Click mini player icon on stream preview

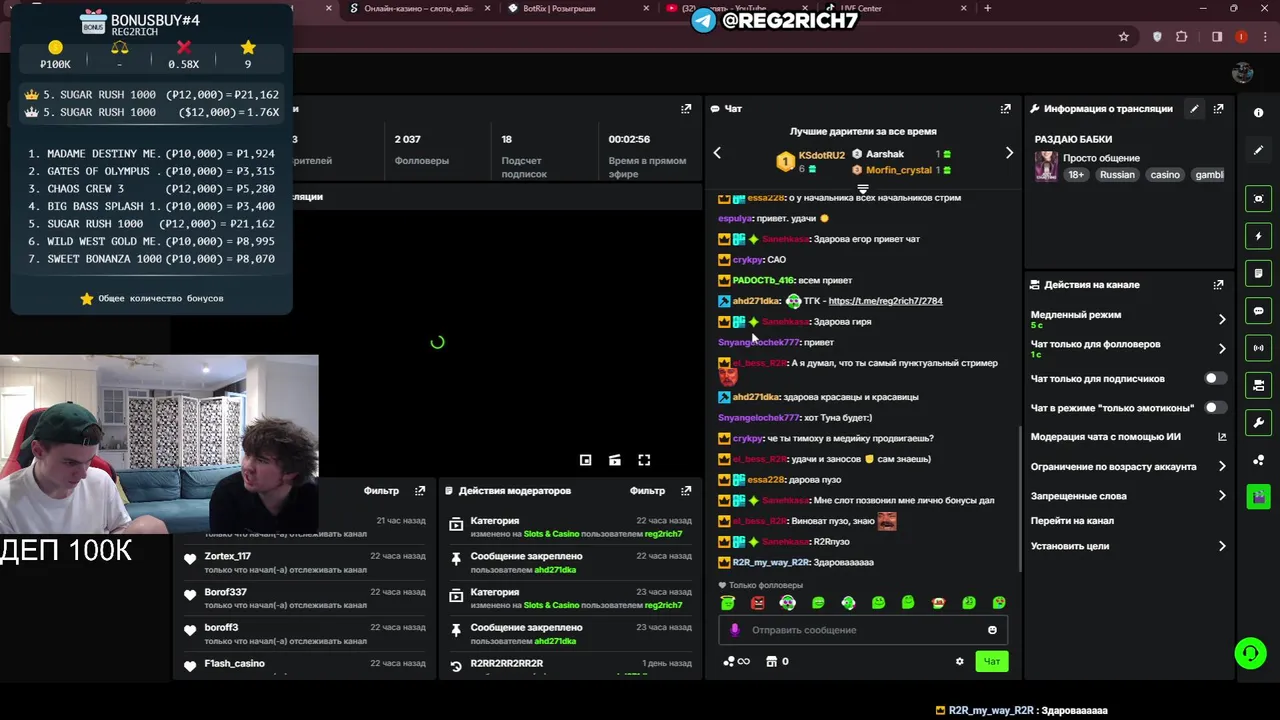(x=586, y=460)
